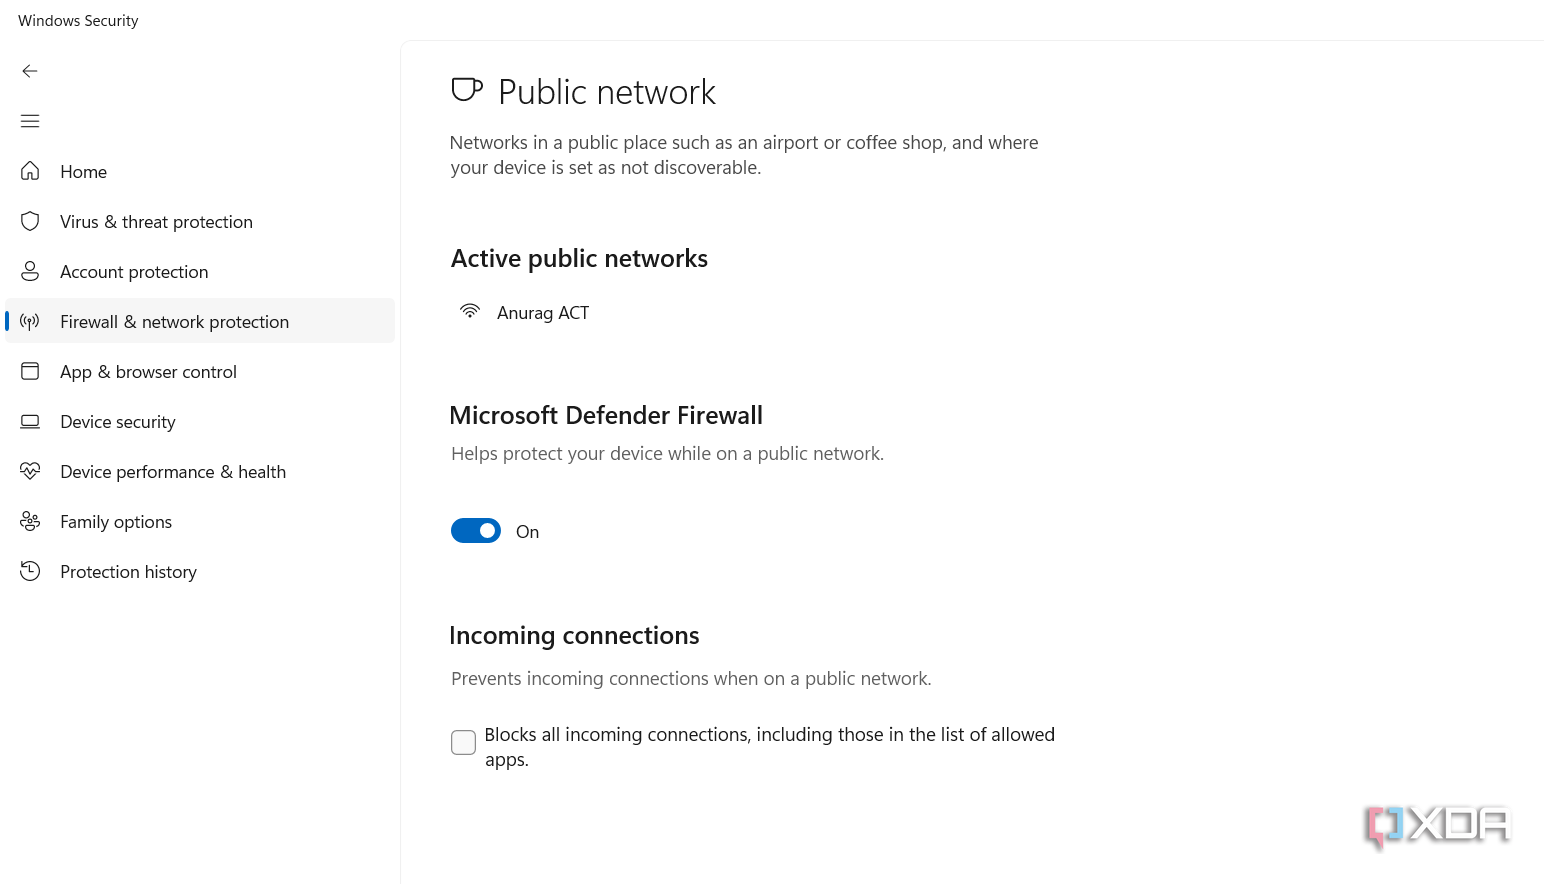This screenshot has height=884, width=1544.
Task: Turn off the Microsoft Defender Firewall toggle
Action: [476, 531]
